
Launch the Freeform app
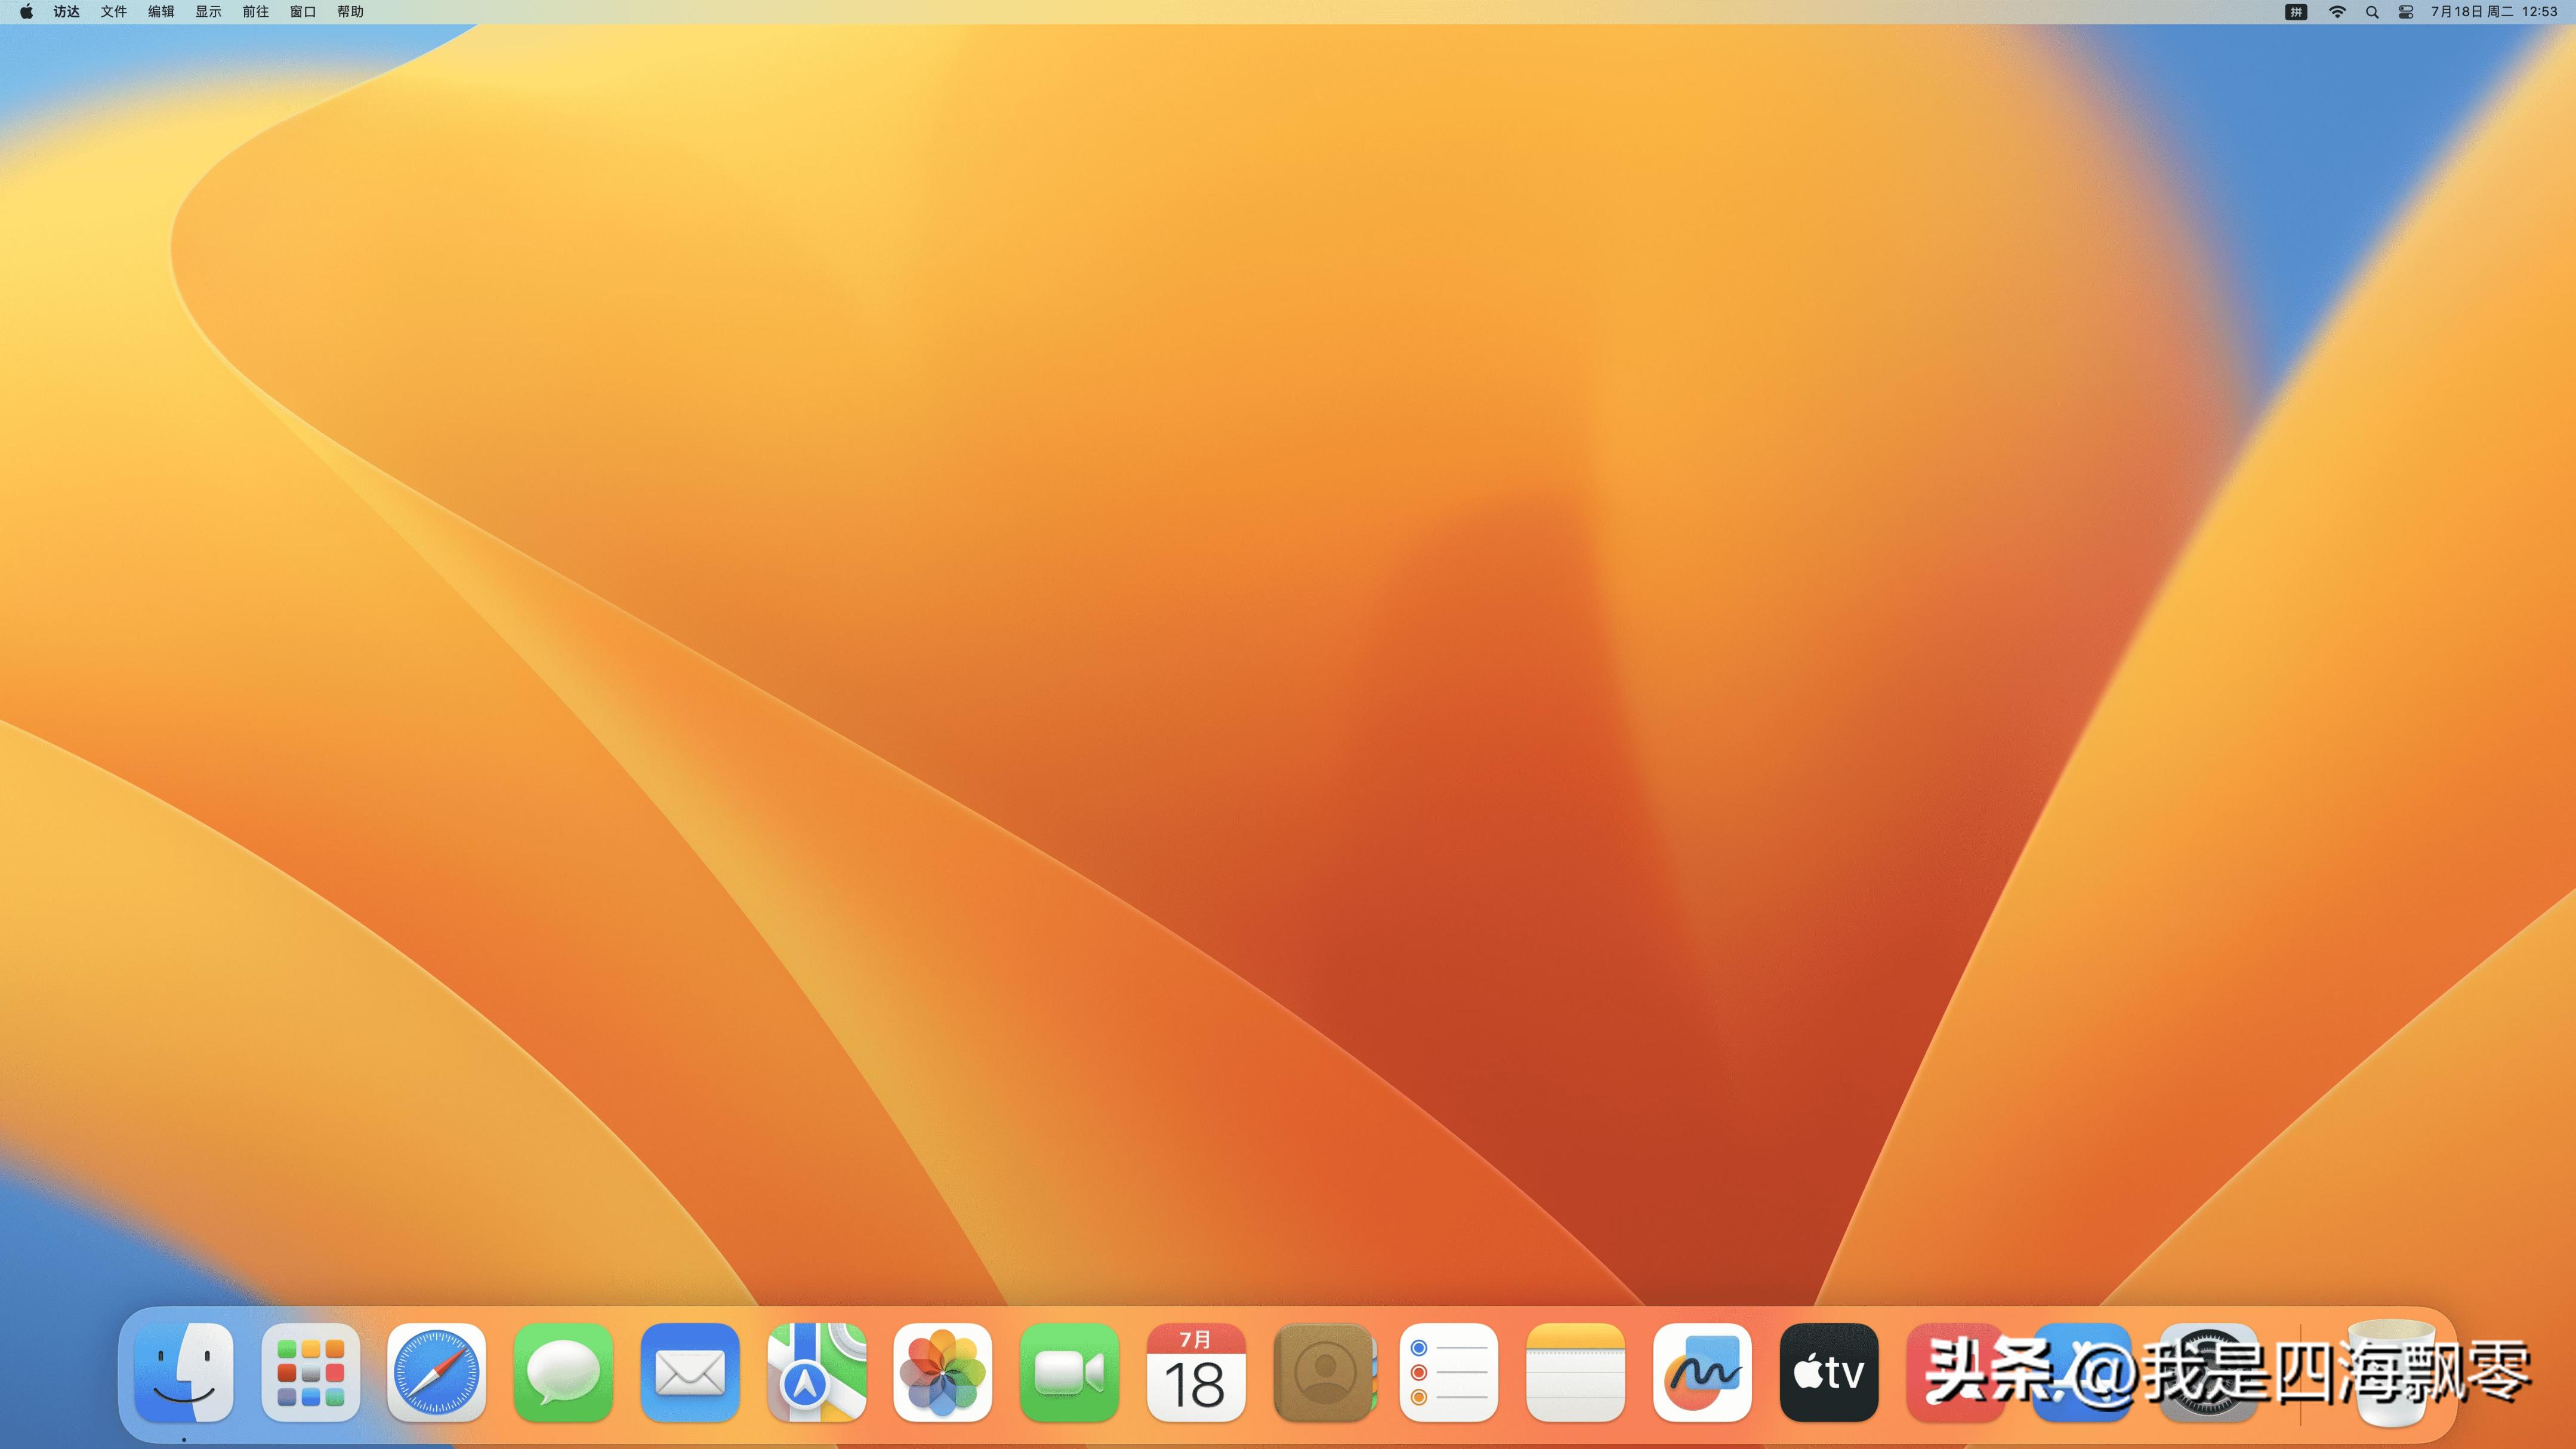coord(1702,1372)
